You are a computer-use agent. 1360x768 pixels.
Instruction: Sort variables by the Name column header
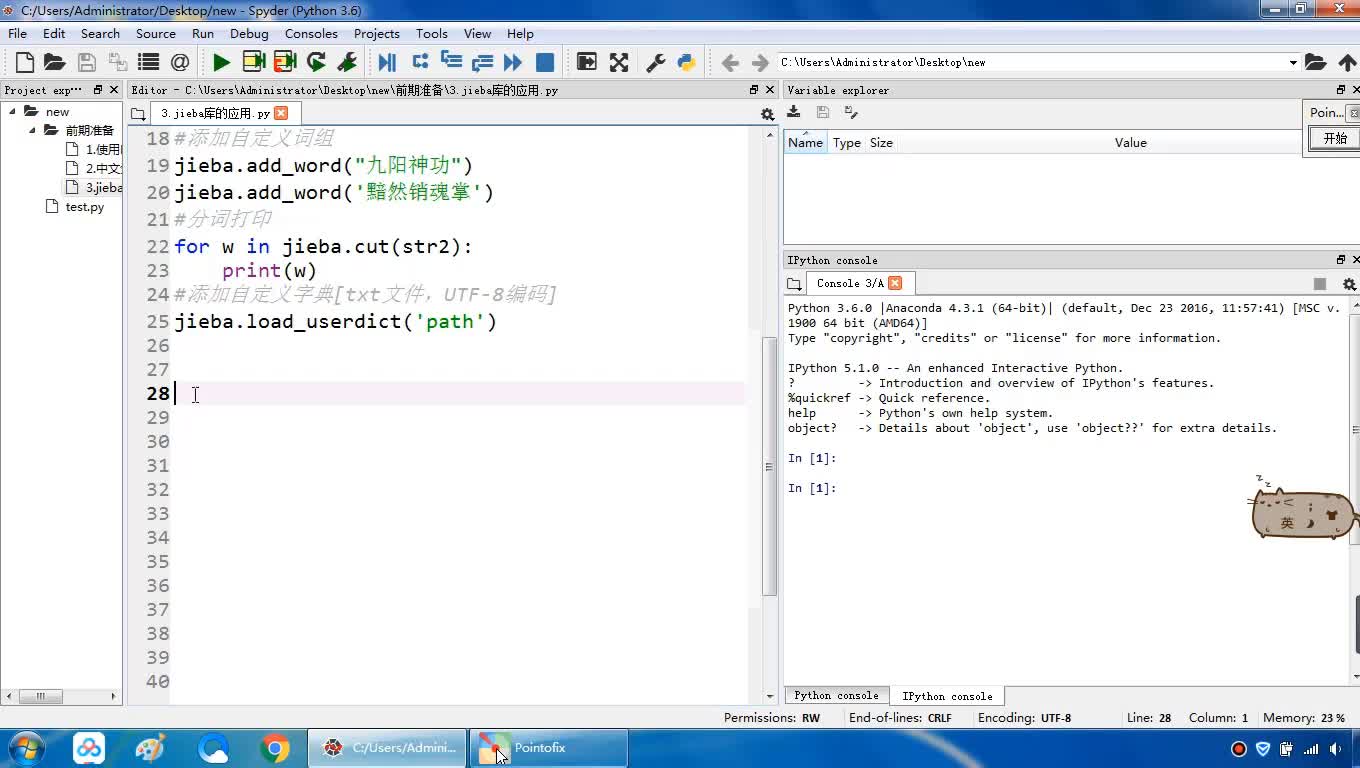[x=805, y=143]
